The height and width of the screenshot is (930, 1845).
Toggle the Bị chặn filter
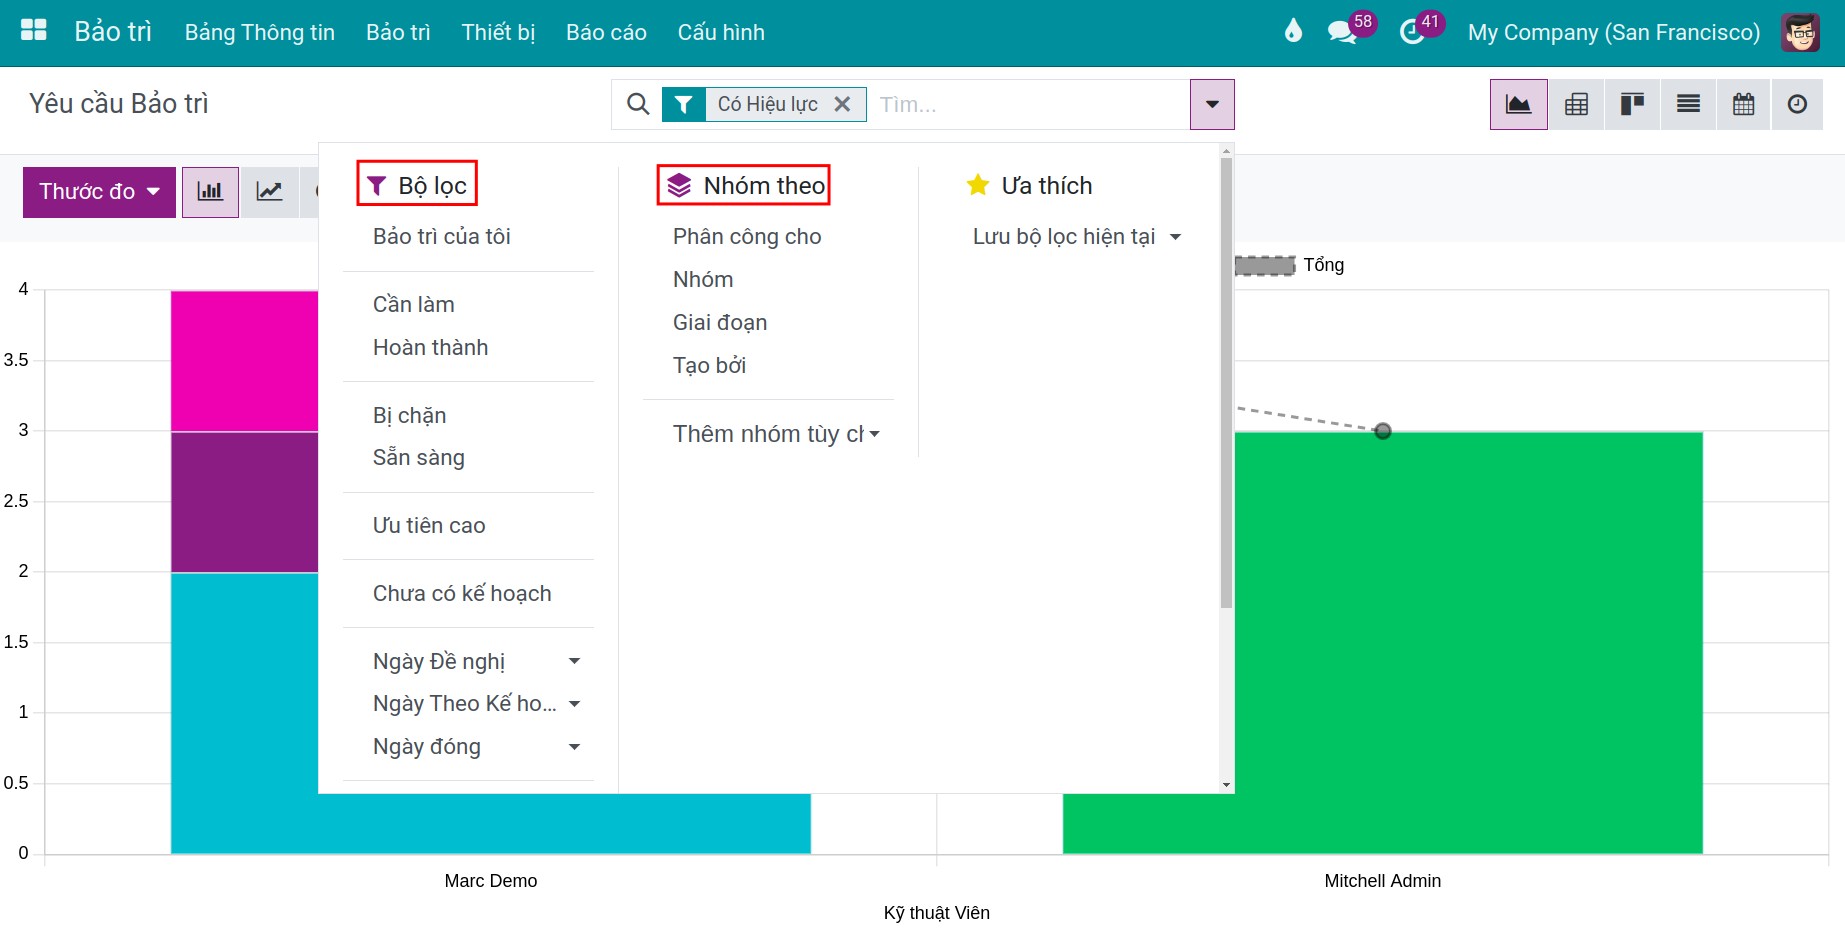tap(410, 416)
